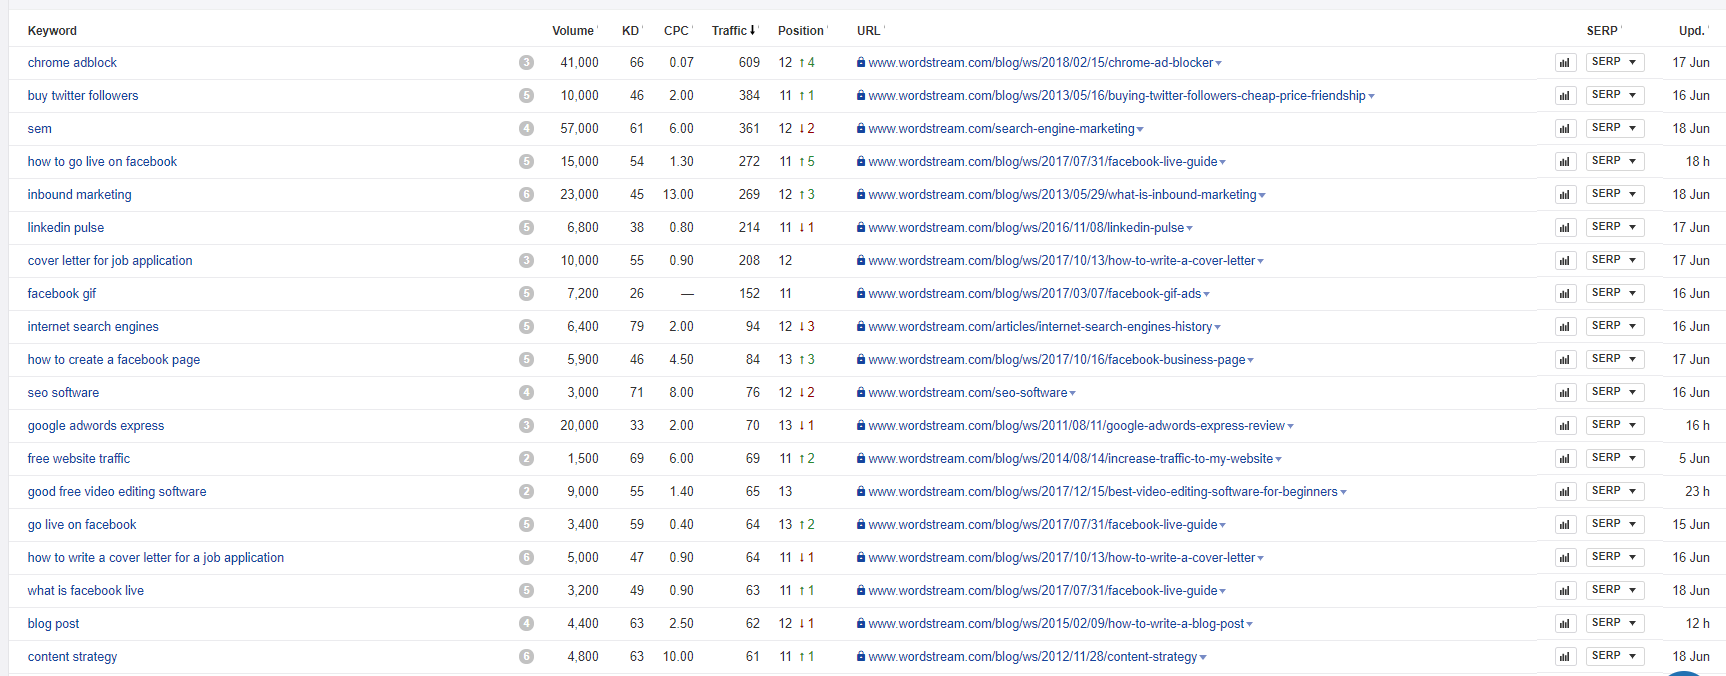This screenshot has height=676, width=1726.
Task: Click update time 23 h in video editing row
Action: 1697,491
